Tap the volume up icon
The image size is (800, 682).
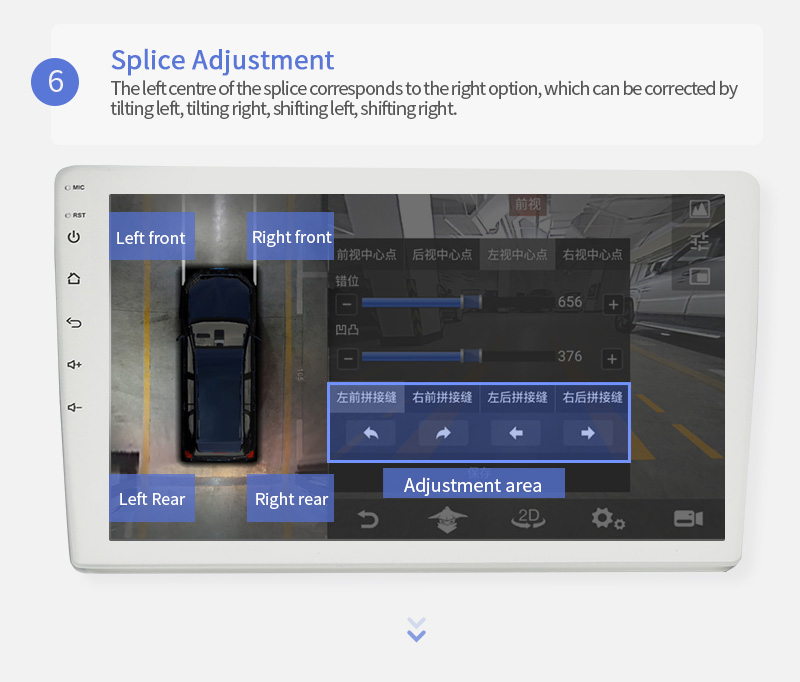tap(74, 364)
